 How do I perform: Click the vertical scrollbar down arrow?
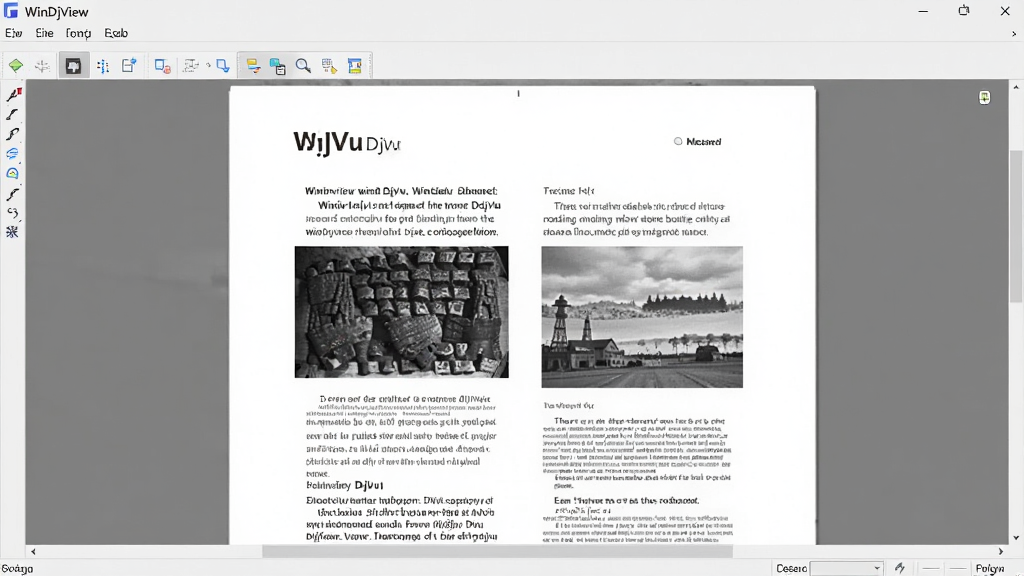point(1016,538)
